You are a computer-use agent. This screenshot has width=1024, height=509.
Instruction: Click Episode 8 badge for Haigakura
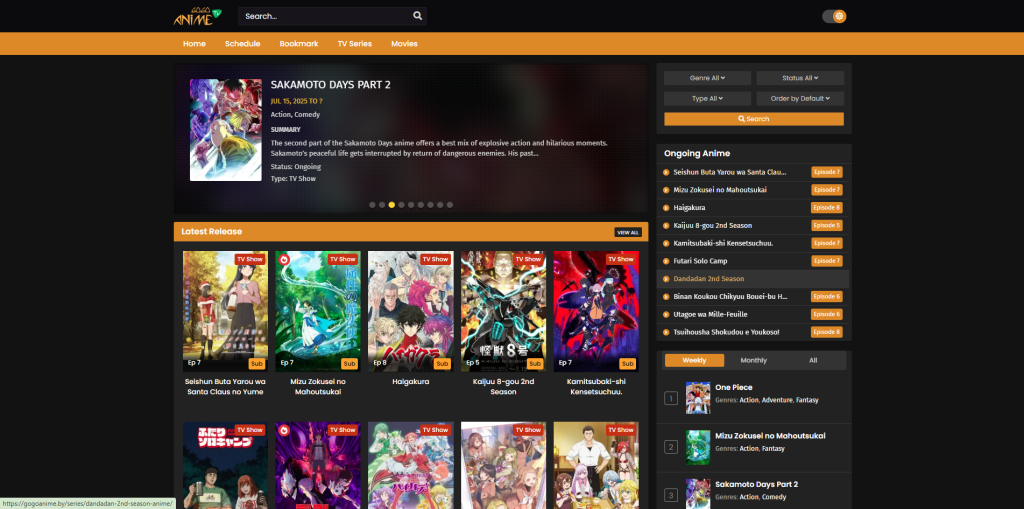pos(827,208)
